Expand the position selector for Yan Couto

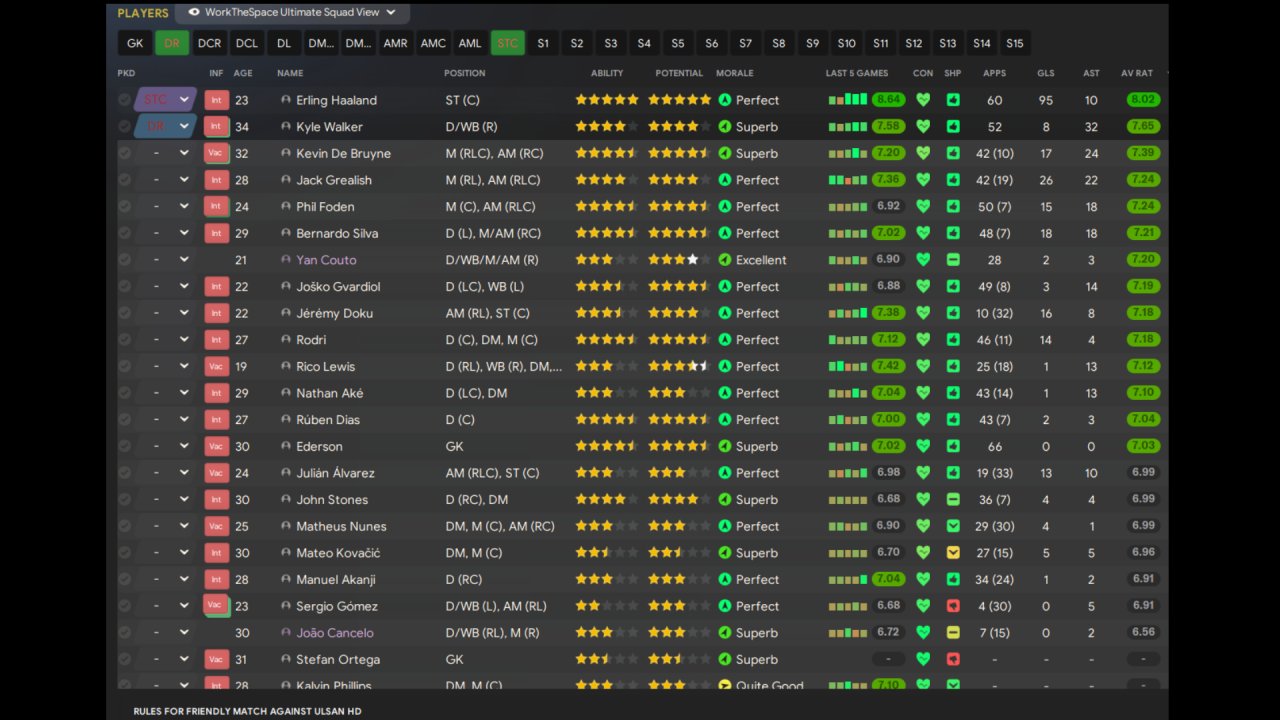184,260
